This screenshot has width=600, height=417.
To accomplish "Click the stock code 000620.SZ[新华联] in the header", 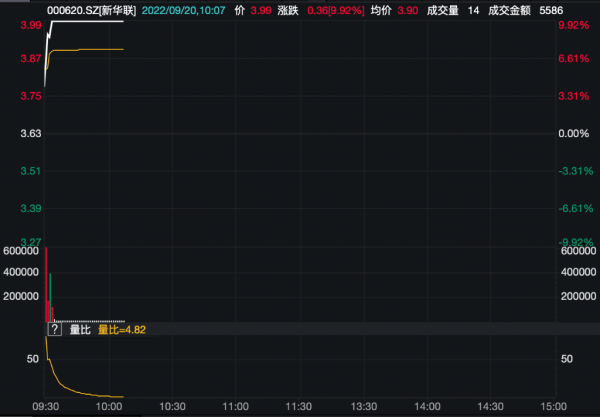I will (91, 10).
